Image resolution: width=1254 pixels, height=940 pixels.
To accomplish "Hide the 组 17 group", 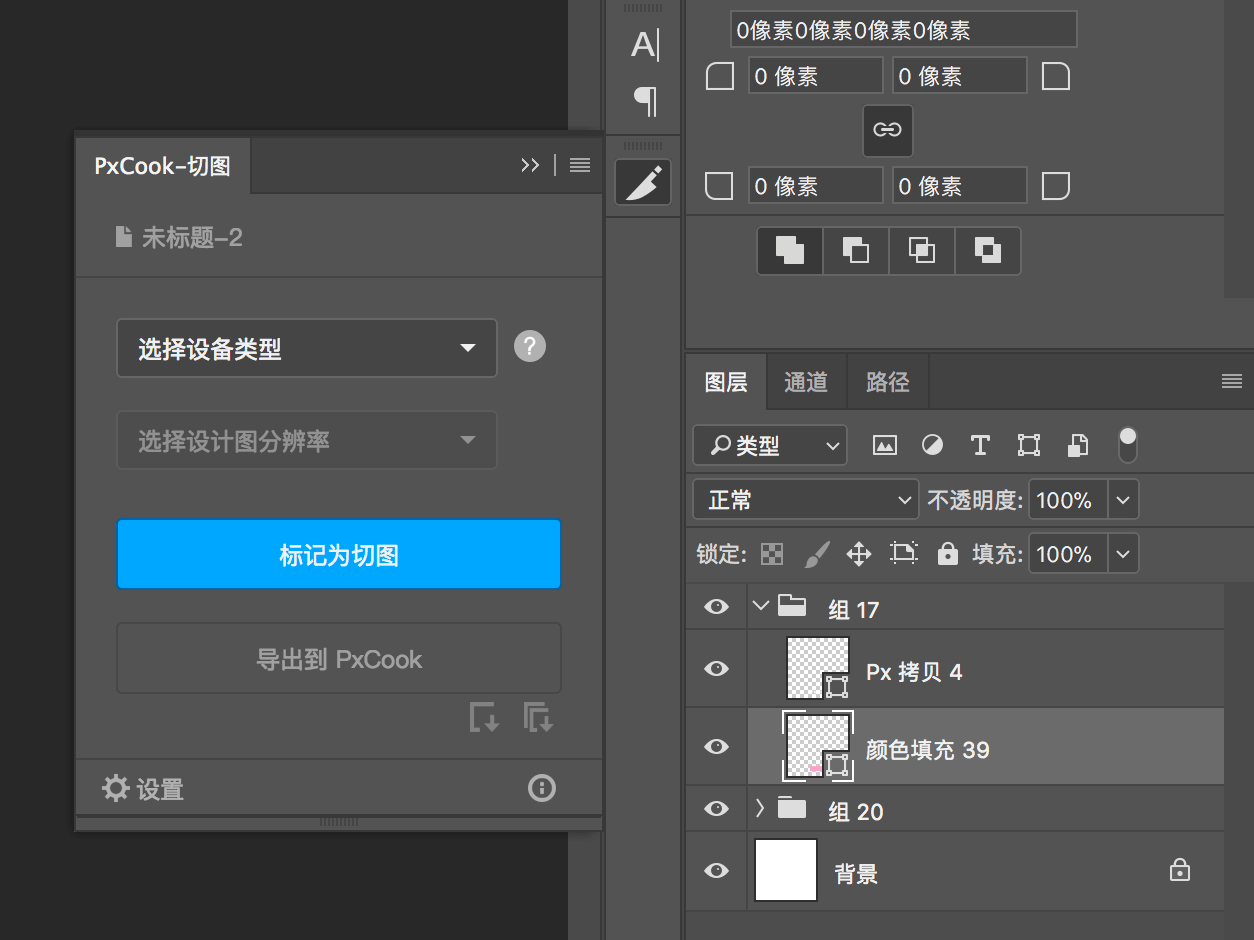I will (716, 607).
